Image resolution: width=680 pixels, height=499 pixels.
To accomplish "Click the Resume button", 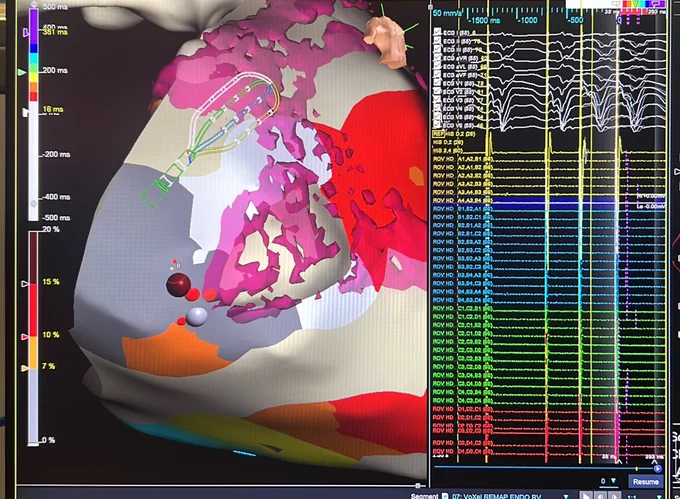I will coord(645,482).
